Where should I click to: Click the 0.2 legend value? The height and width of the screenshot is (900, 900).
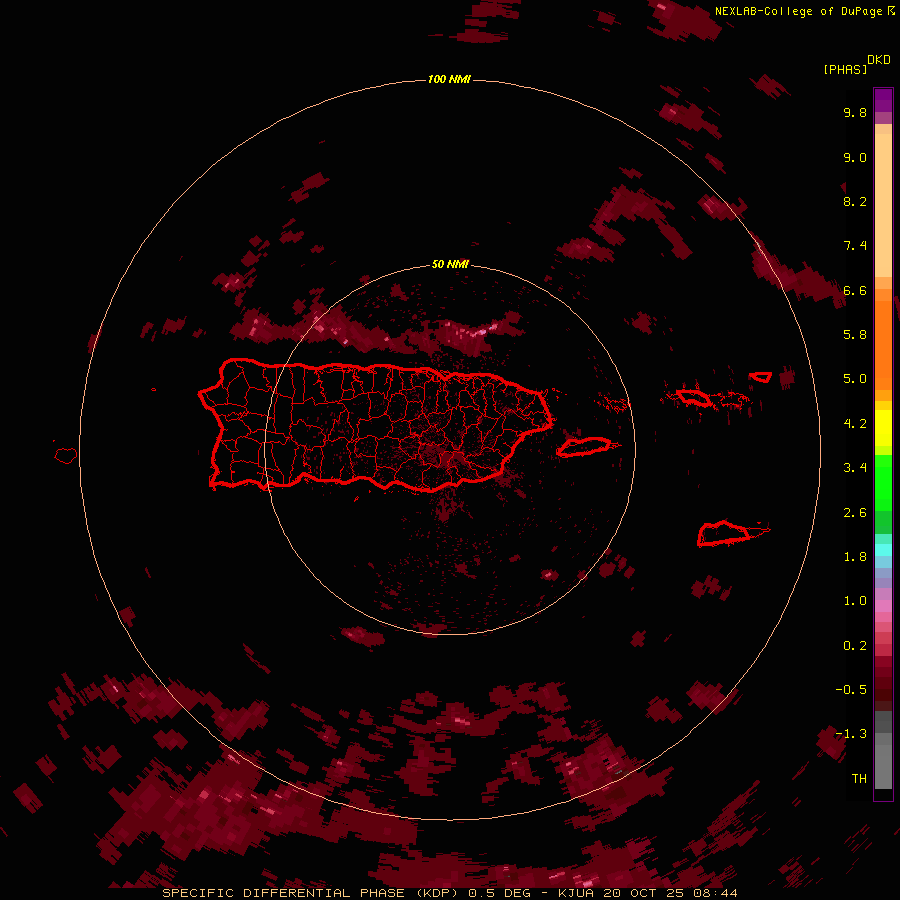[855, 646]
